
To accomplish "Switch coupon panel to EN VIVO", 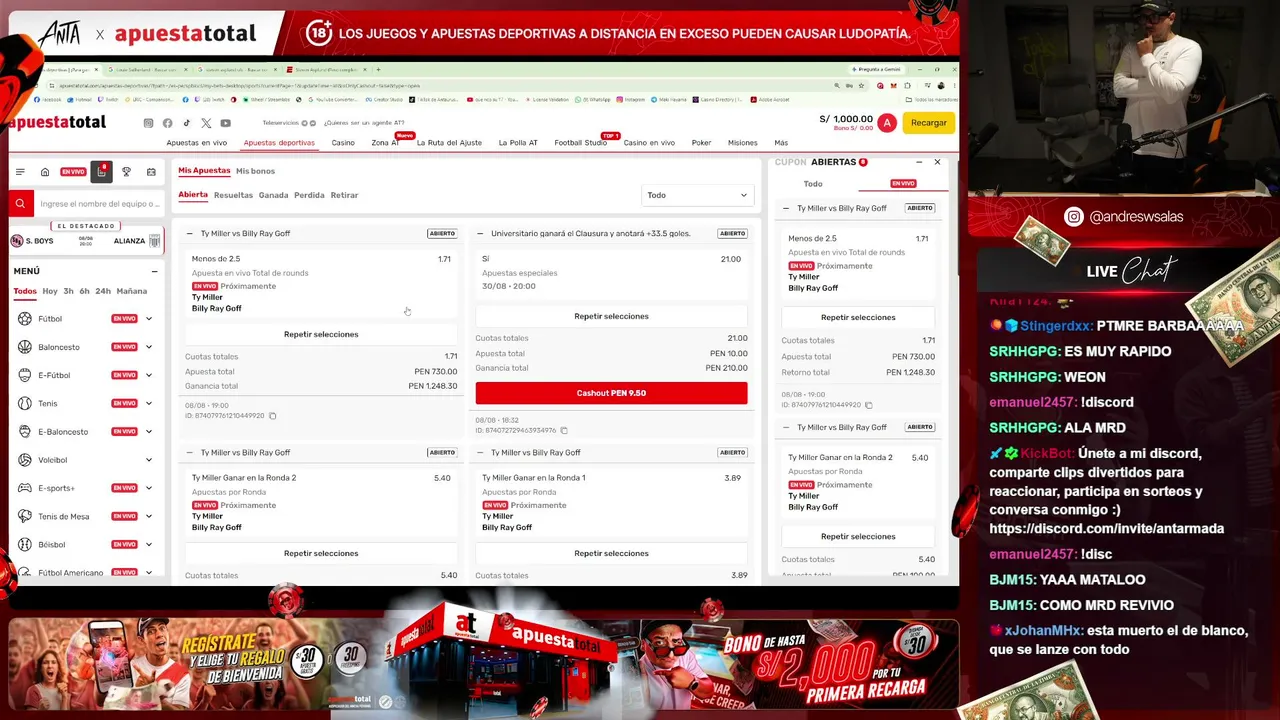I will click(x=903, y=184).
